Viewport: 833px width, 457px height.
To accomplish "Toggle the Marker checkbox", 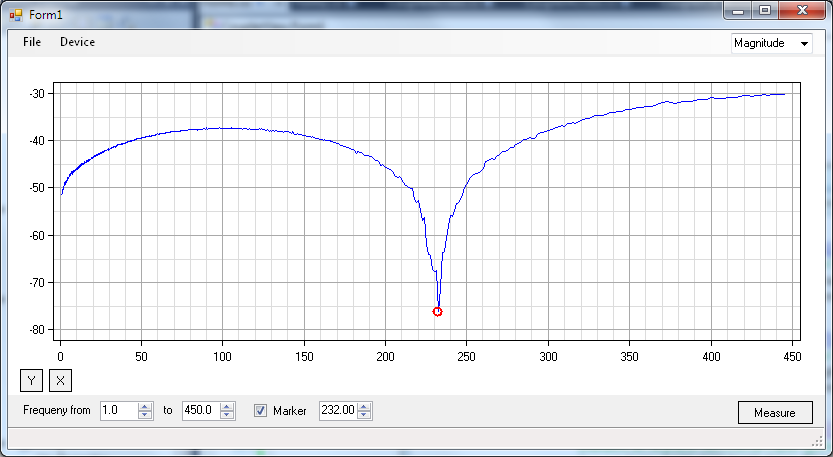I will click(260, 410).
